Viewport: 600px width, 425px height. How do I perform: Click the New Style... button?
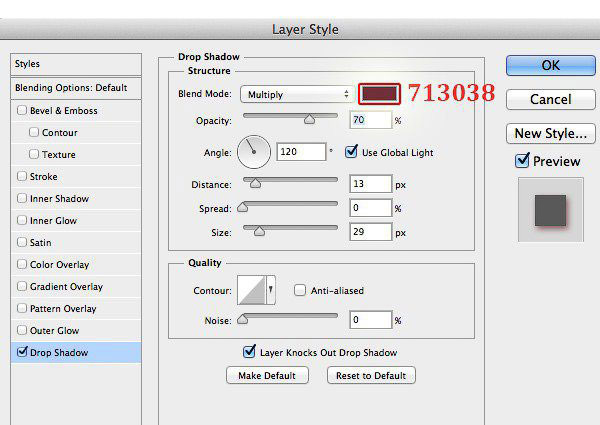pyautogui.click(x=551, y=134)
